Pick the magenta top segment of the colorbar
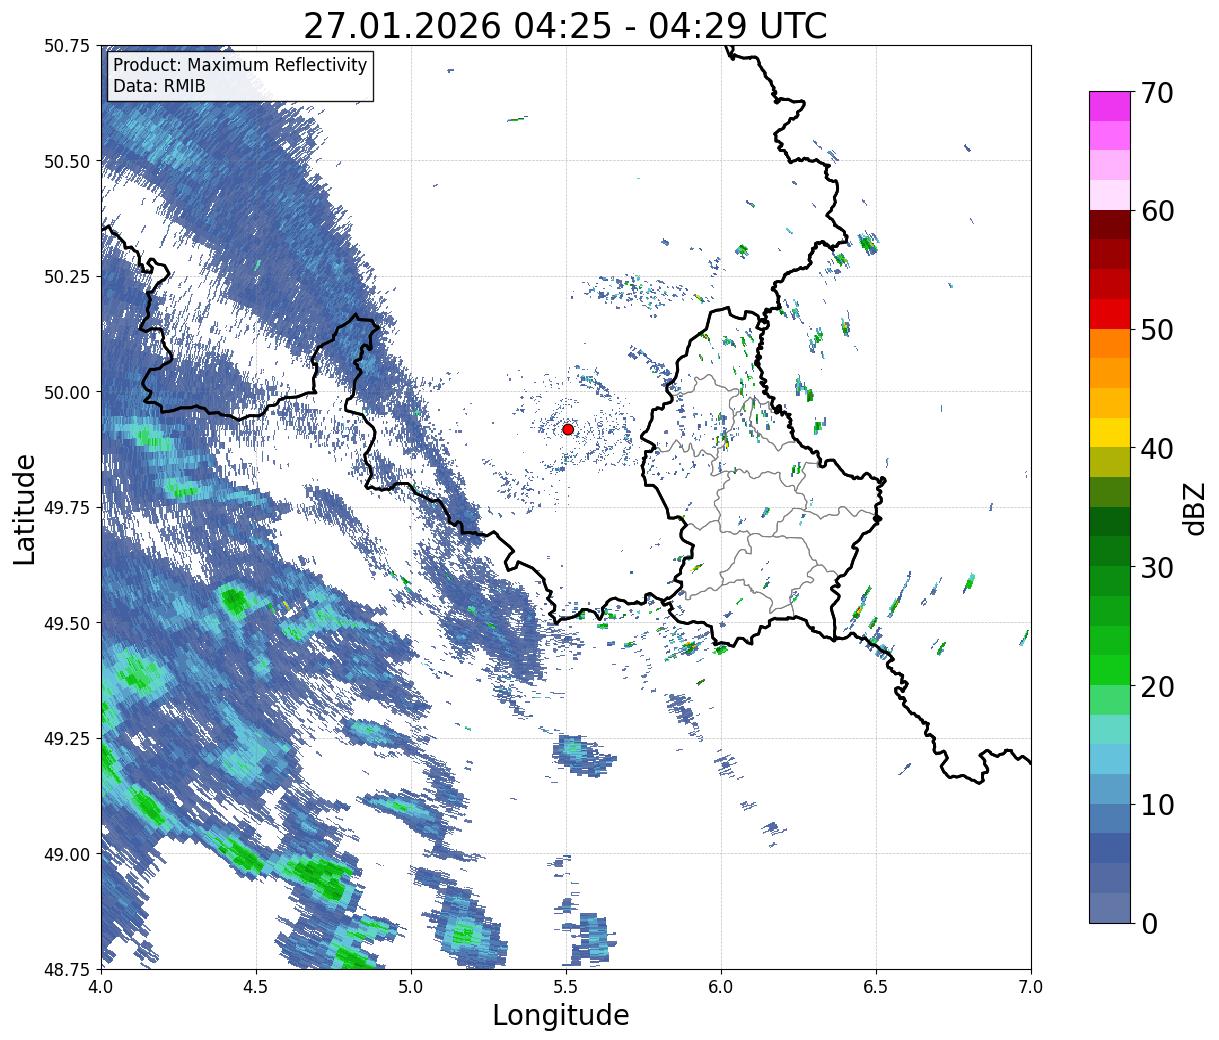 [x=1110, y=106]
